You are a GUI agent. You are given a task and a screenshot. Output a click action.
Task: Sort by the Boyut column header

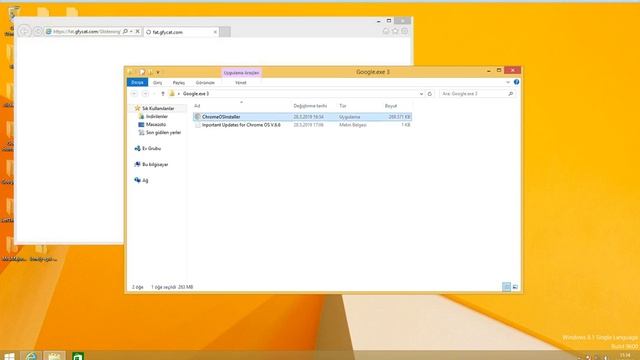[391, 106]
